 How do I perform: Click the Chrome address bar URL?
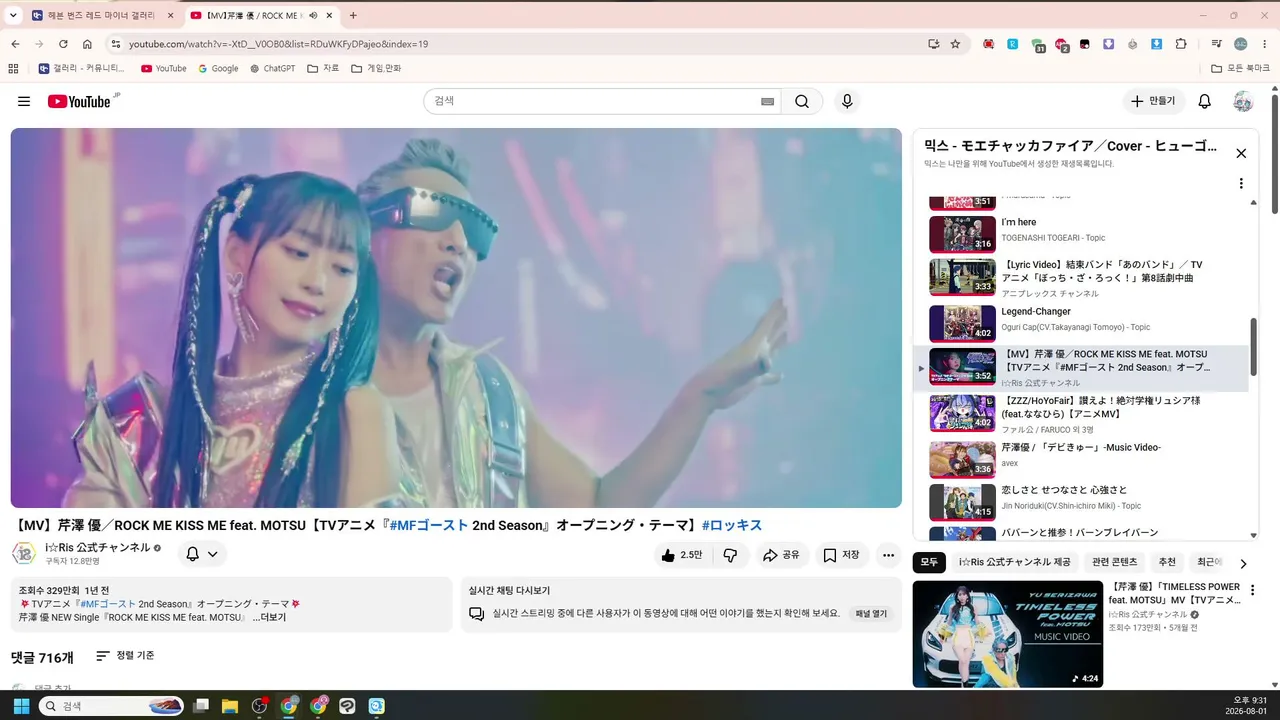click(x=278, y=44)
